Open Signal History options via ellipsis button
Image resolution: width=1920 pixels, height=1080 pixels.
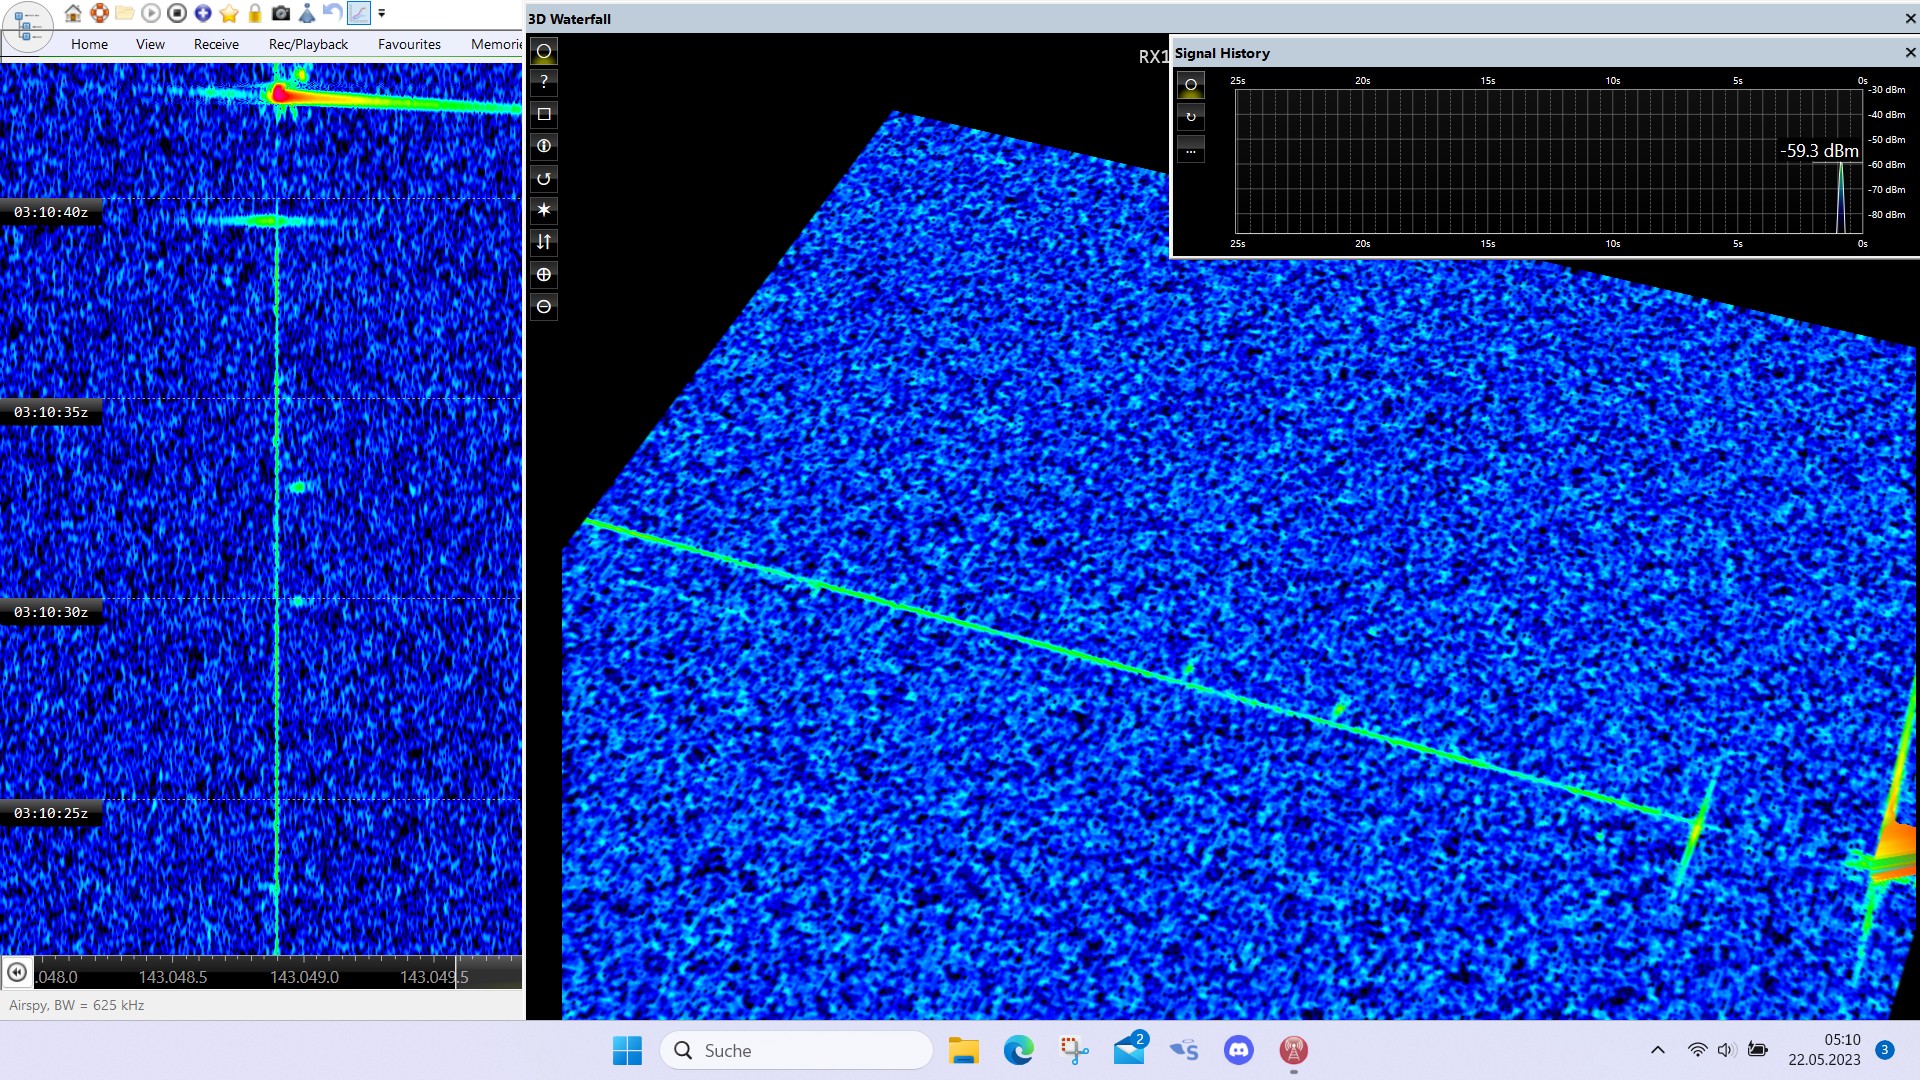(x=1191, y=149)
